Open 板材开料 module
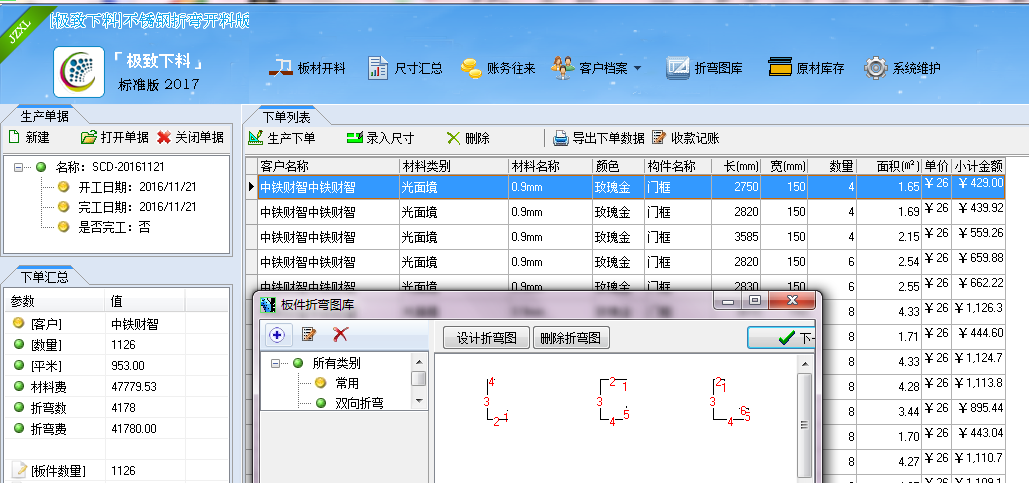Screen dimensions: 1029x483 (x=306, y=68)
